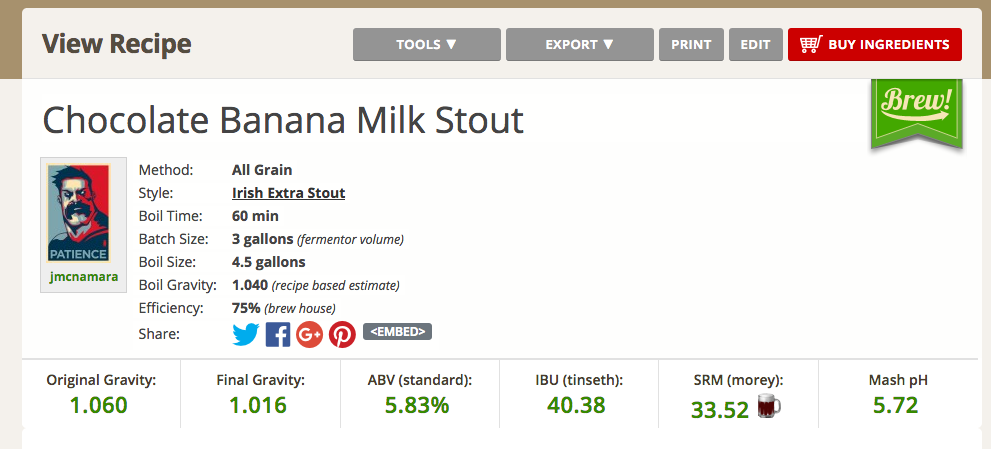Click the ABV (standard) 5.83% value

pyautogui.click(x=418, y=405)
